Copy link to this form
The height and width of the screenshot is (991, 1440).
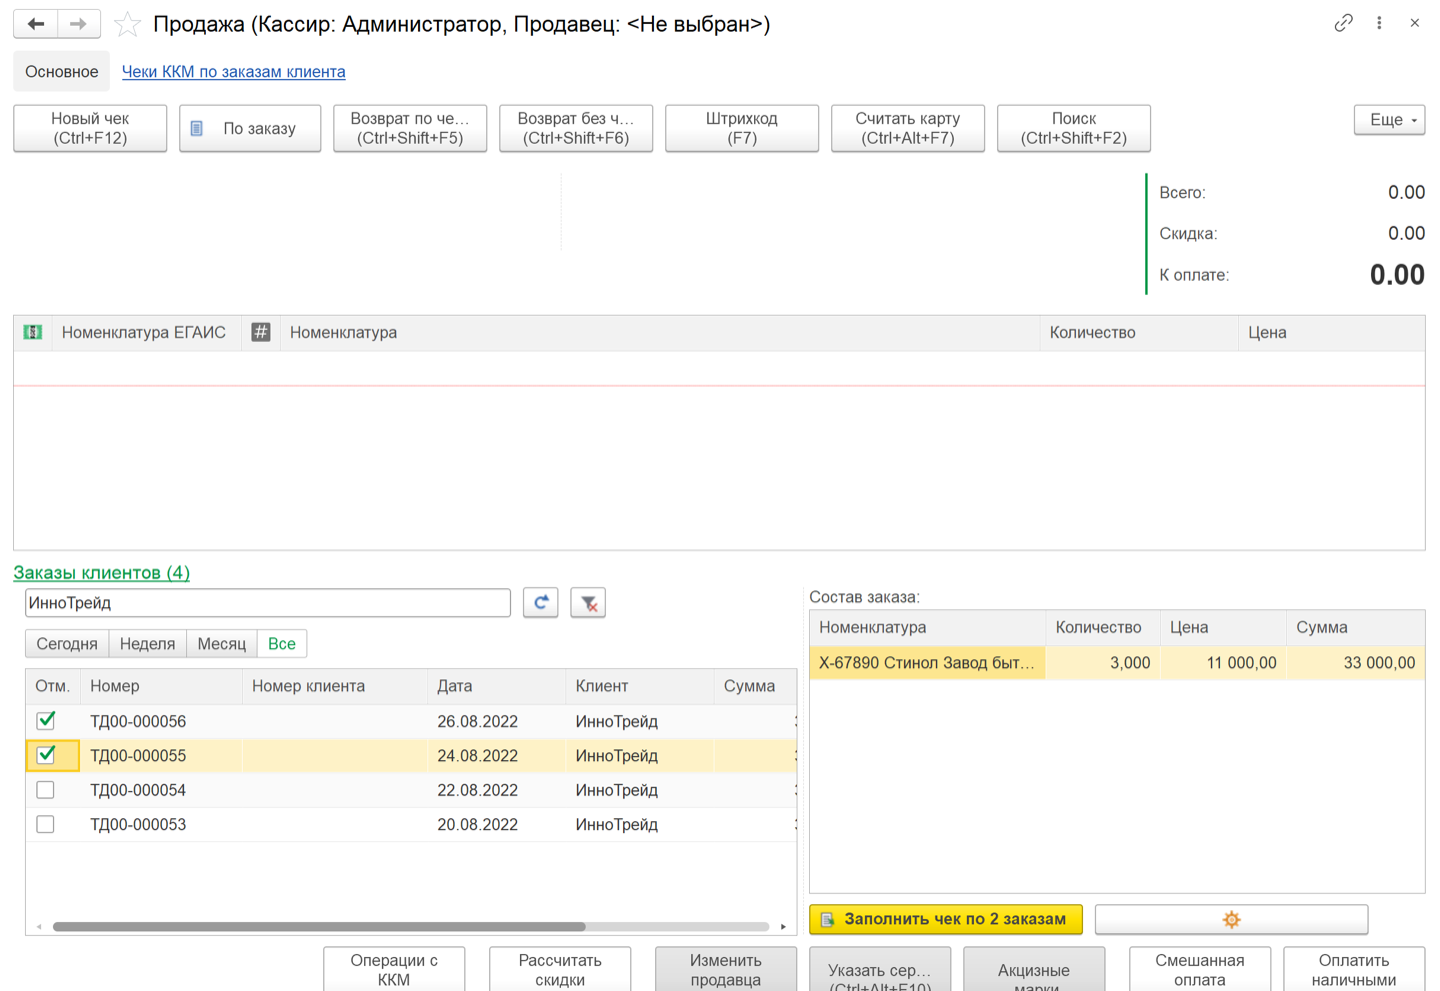(x=1343, y=23)
